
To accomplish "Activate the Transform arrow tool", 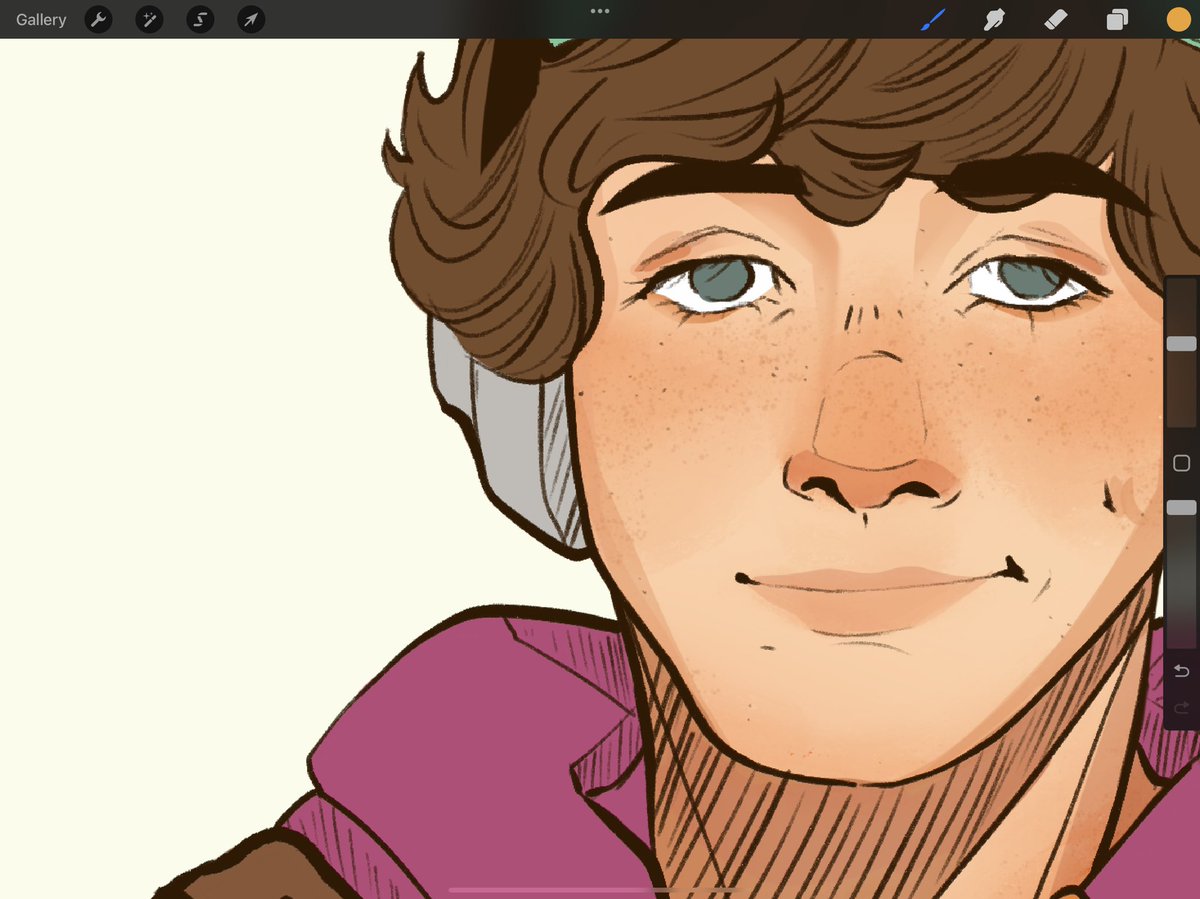I will click(251, 19).
